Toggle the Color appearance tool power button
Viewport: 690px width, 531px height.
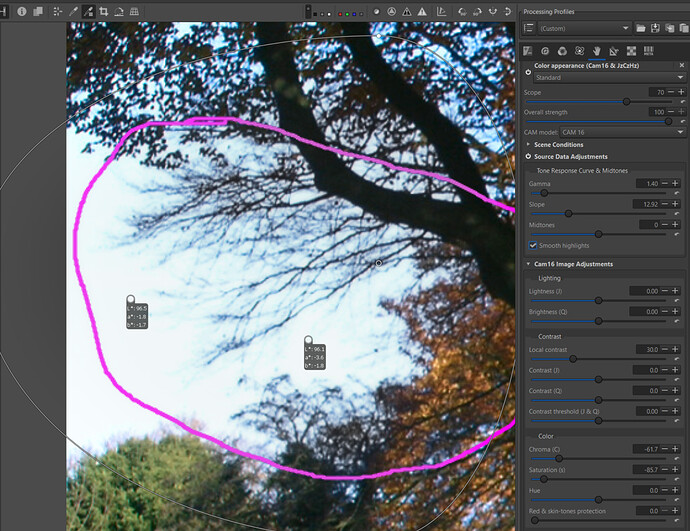click(x=528, y=72)
